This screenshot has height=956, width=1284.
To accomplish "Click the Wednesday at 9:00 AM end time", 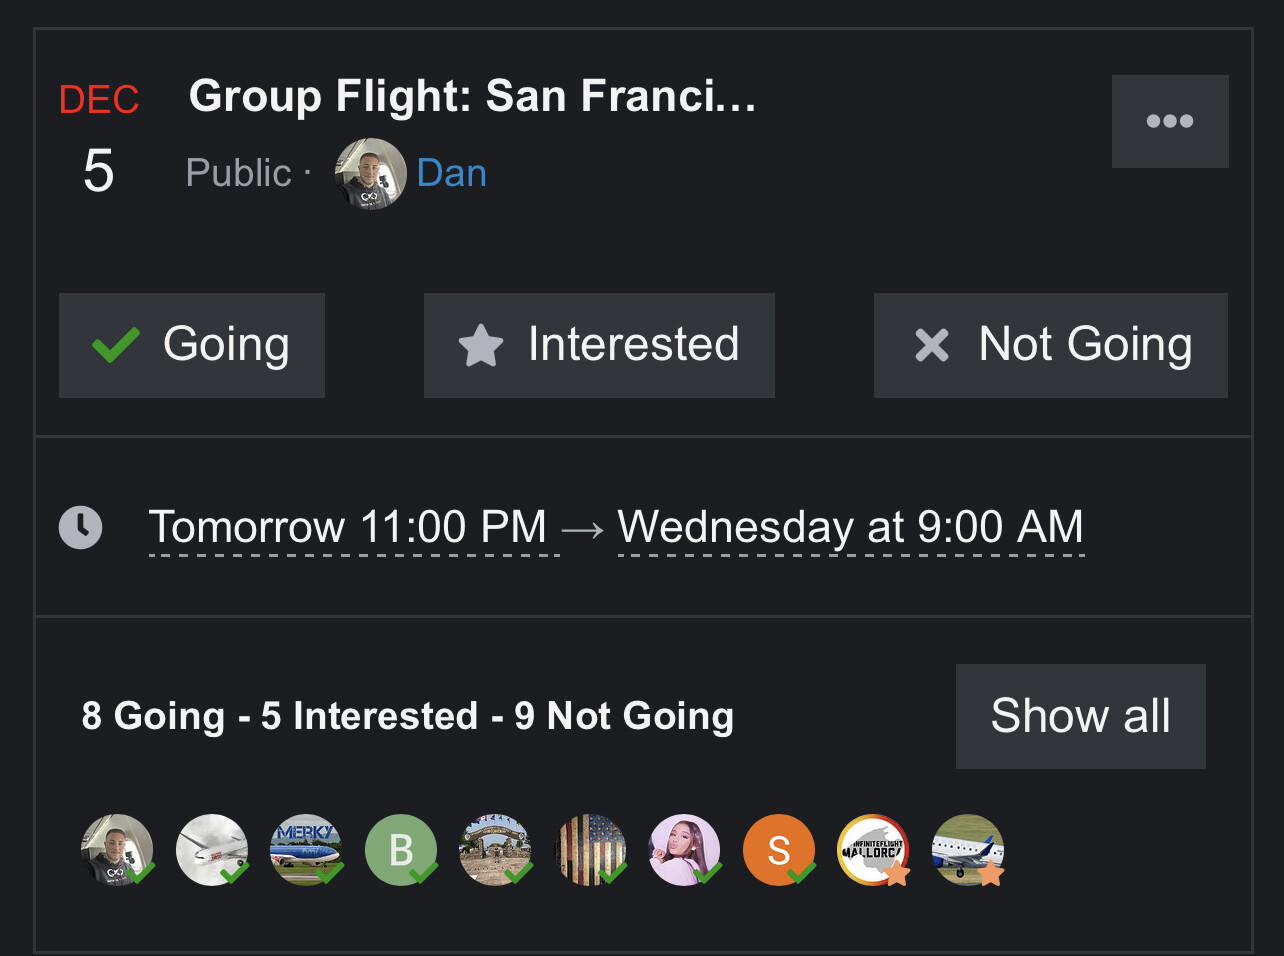I will [x=850, y=527].
